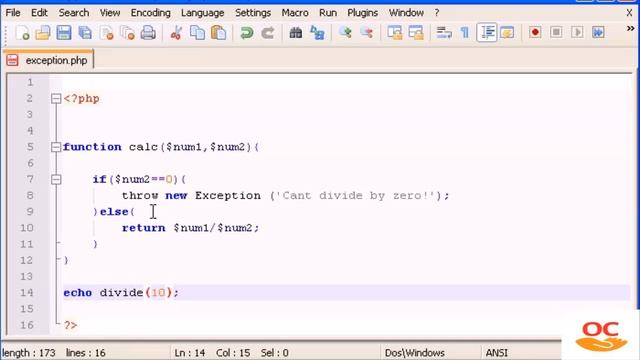
Task: Create a new file with the New icon
Action: (22, 33)
